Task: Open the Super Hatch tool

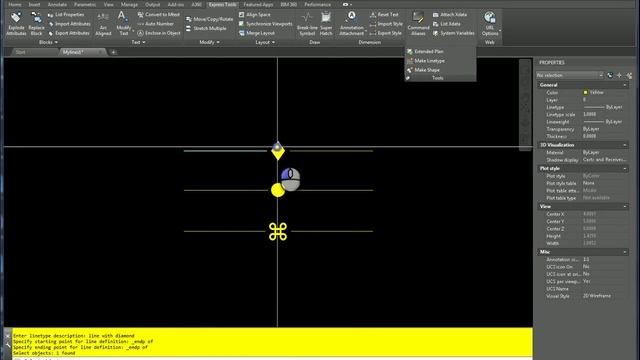Action: pos(326,24)
